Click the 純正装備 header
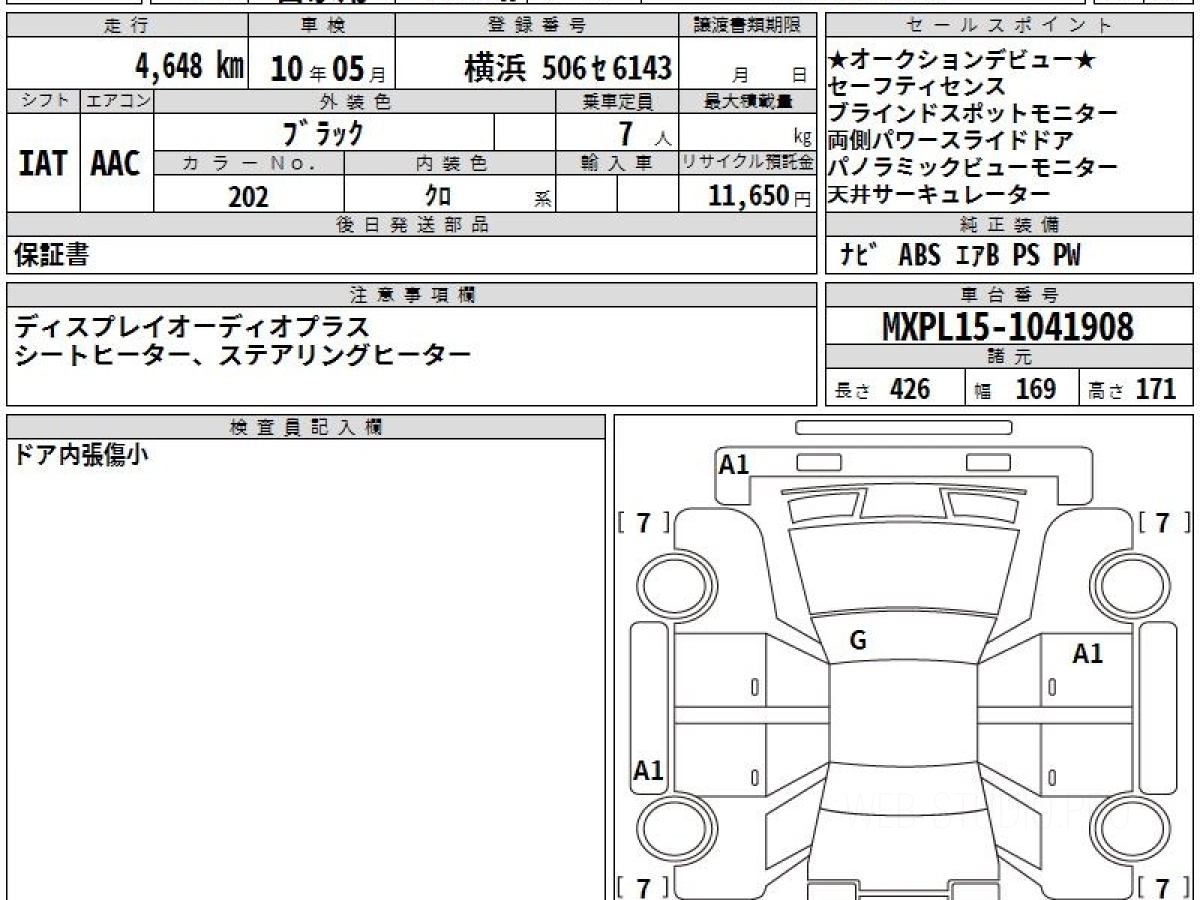Image resolution: width=1200 pixels, height=900 pixels. point(1009,225)
